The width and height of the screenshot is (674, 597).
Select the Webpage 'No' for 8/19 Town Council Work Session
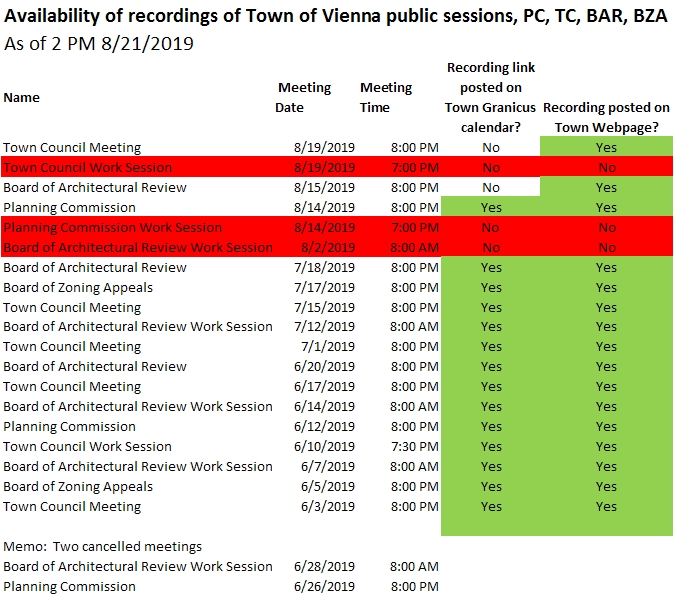[607, 167]
